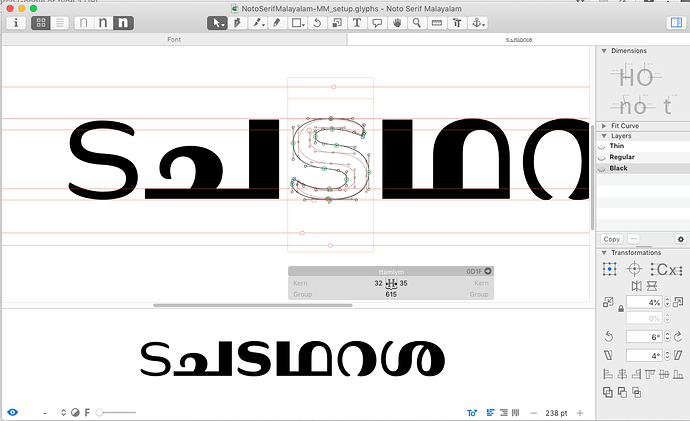
Task: Select the Black layer row
Action: click(643, 168)
